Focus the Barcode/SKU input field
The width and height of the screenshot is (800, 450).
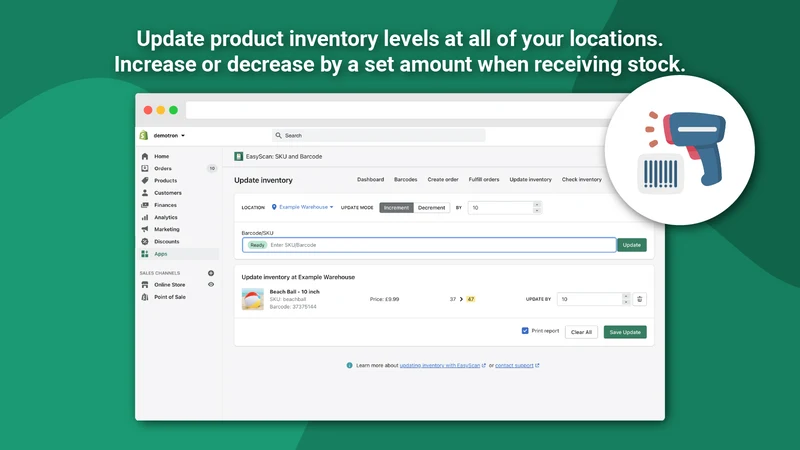click(x=429, y=245)
